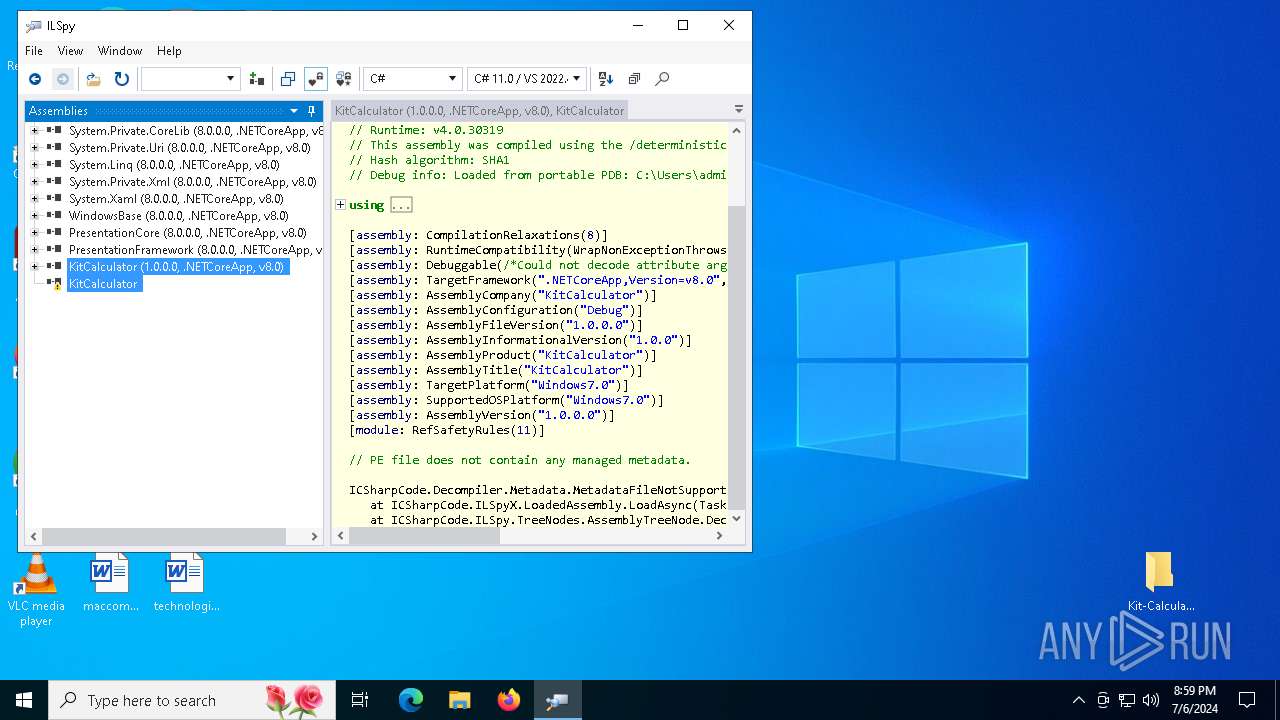Click the code pane scroll-down arrow
This screenshot has height=720, width=1280.
(737, 519)
